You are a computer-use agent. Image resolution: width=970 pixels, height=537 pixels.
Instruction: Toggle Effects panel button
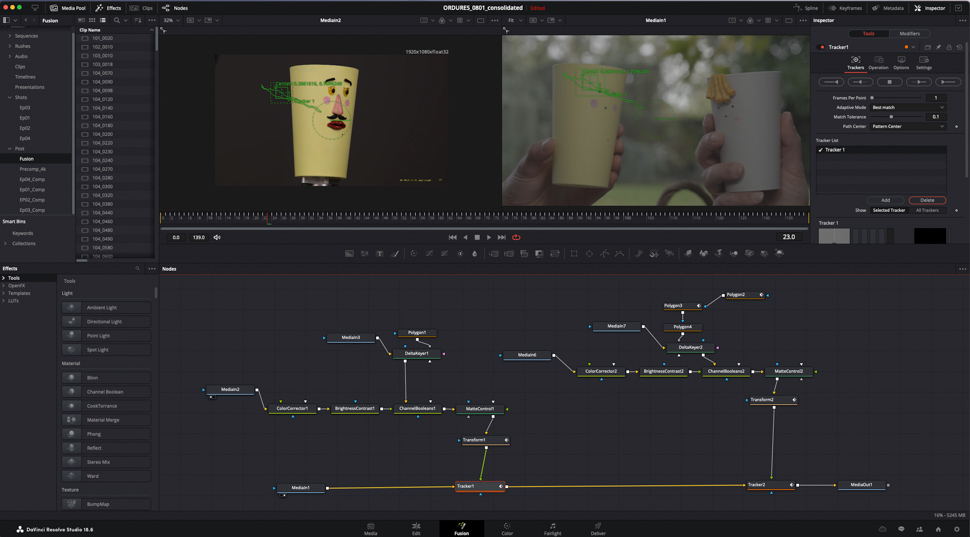click(x=108, y=8)
